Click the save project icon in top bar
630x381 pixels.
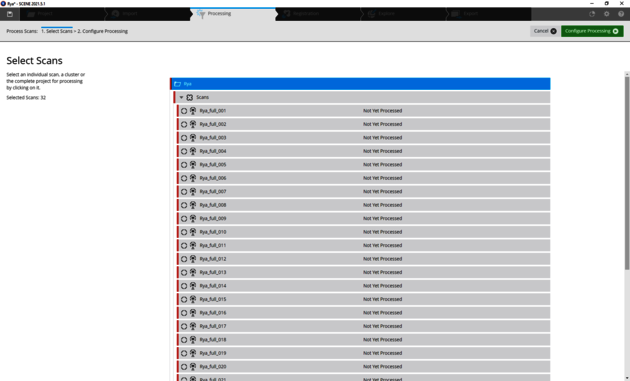click(x=10, y=14)
